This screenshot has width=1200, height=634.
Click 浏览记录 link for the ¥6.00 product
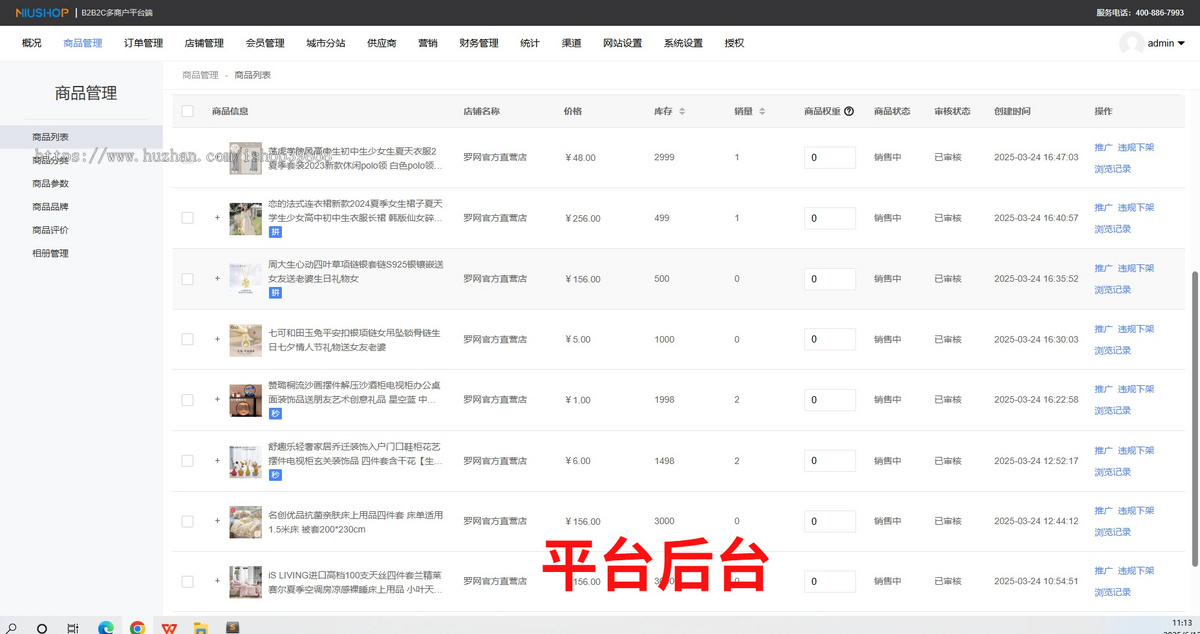(1112, 472)
